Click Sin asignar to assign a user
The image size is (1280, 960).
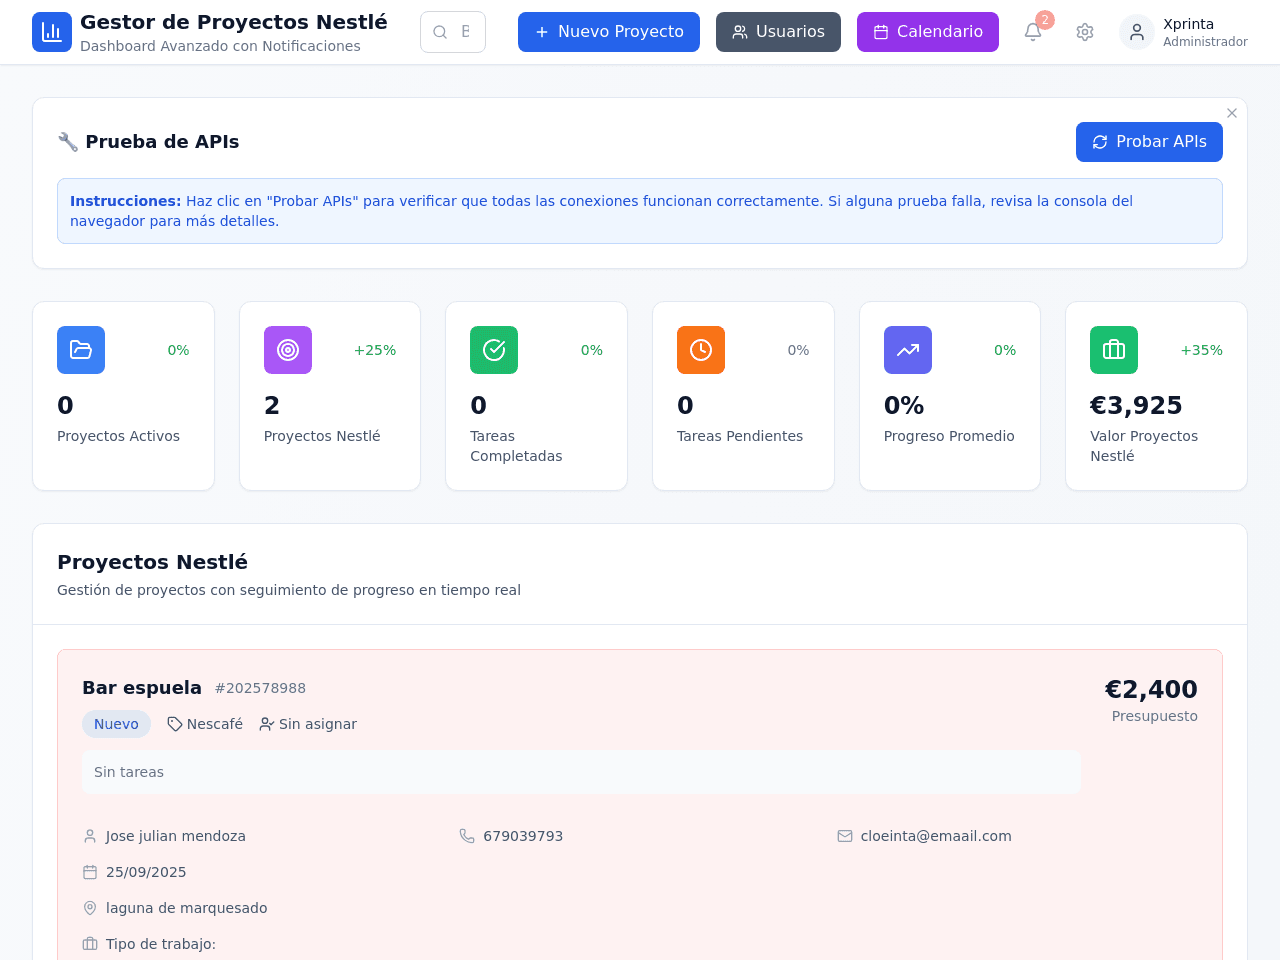308,724
